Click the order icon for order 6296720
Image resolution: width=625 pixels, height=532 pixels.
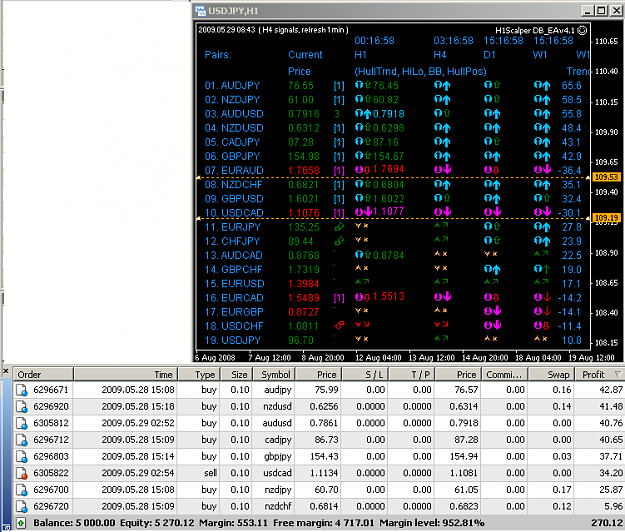(x=22, y=506)
